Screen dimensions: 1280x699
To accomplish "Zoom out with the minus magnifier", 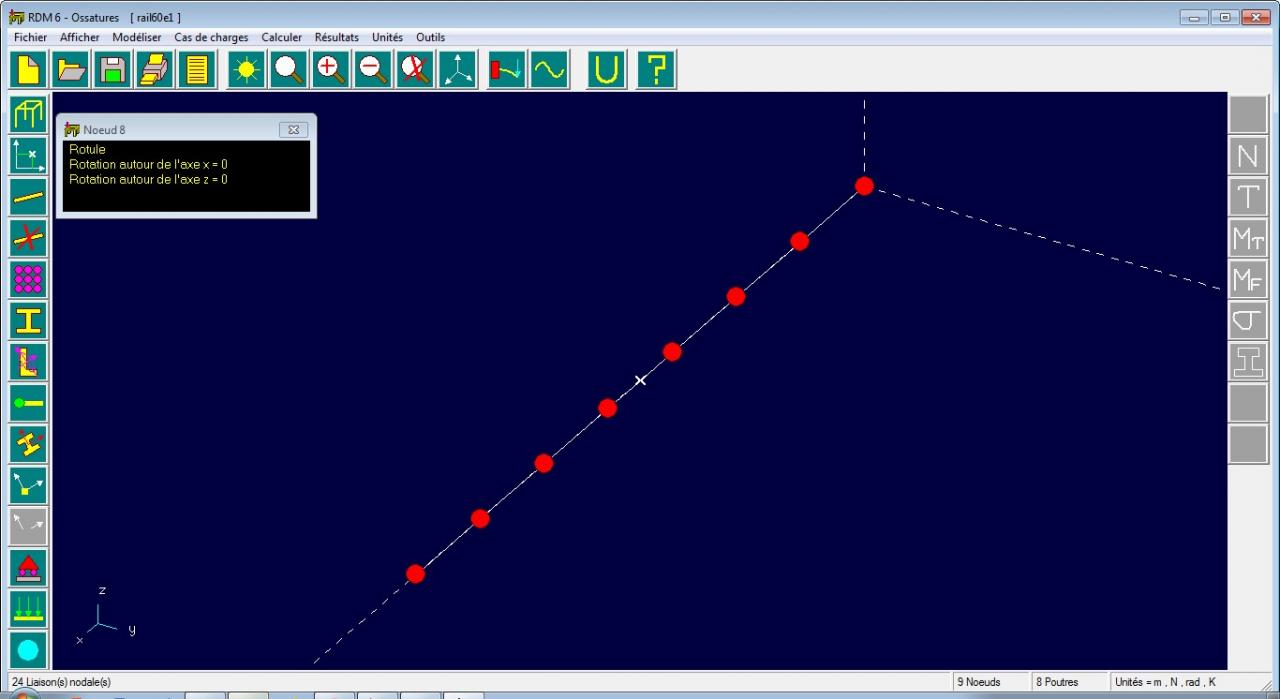I will tap(373, 69).
